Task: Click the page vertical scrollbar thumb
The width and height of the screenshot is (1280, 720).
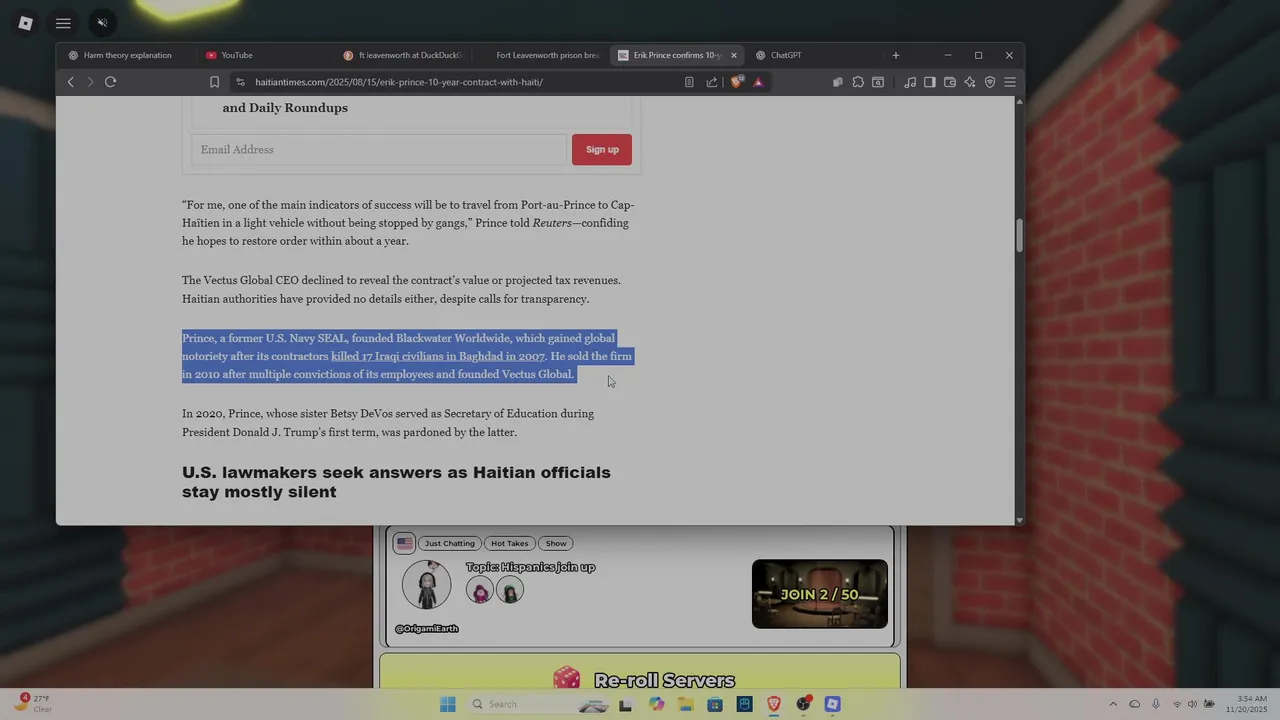Action: [x=1020, y=236]
